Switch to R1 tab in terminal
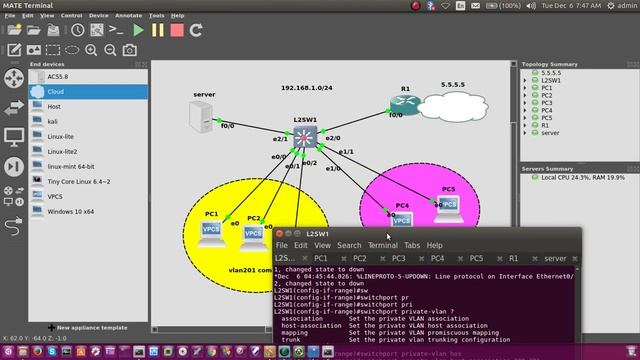The width and height of the screenshot is (640, 360). click(x=513, y=258)
